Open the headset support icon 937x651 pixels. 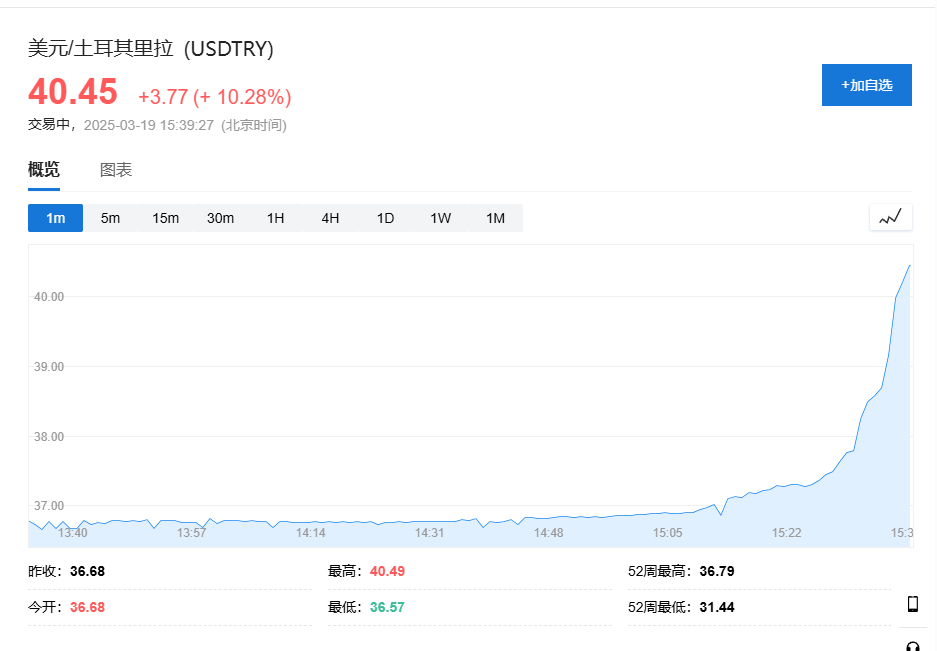click(x=912, y=646)
